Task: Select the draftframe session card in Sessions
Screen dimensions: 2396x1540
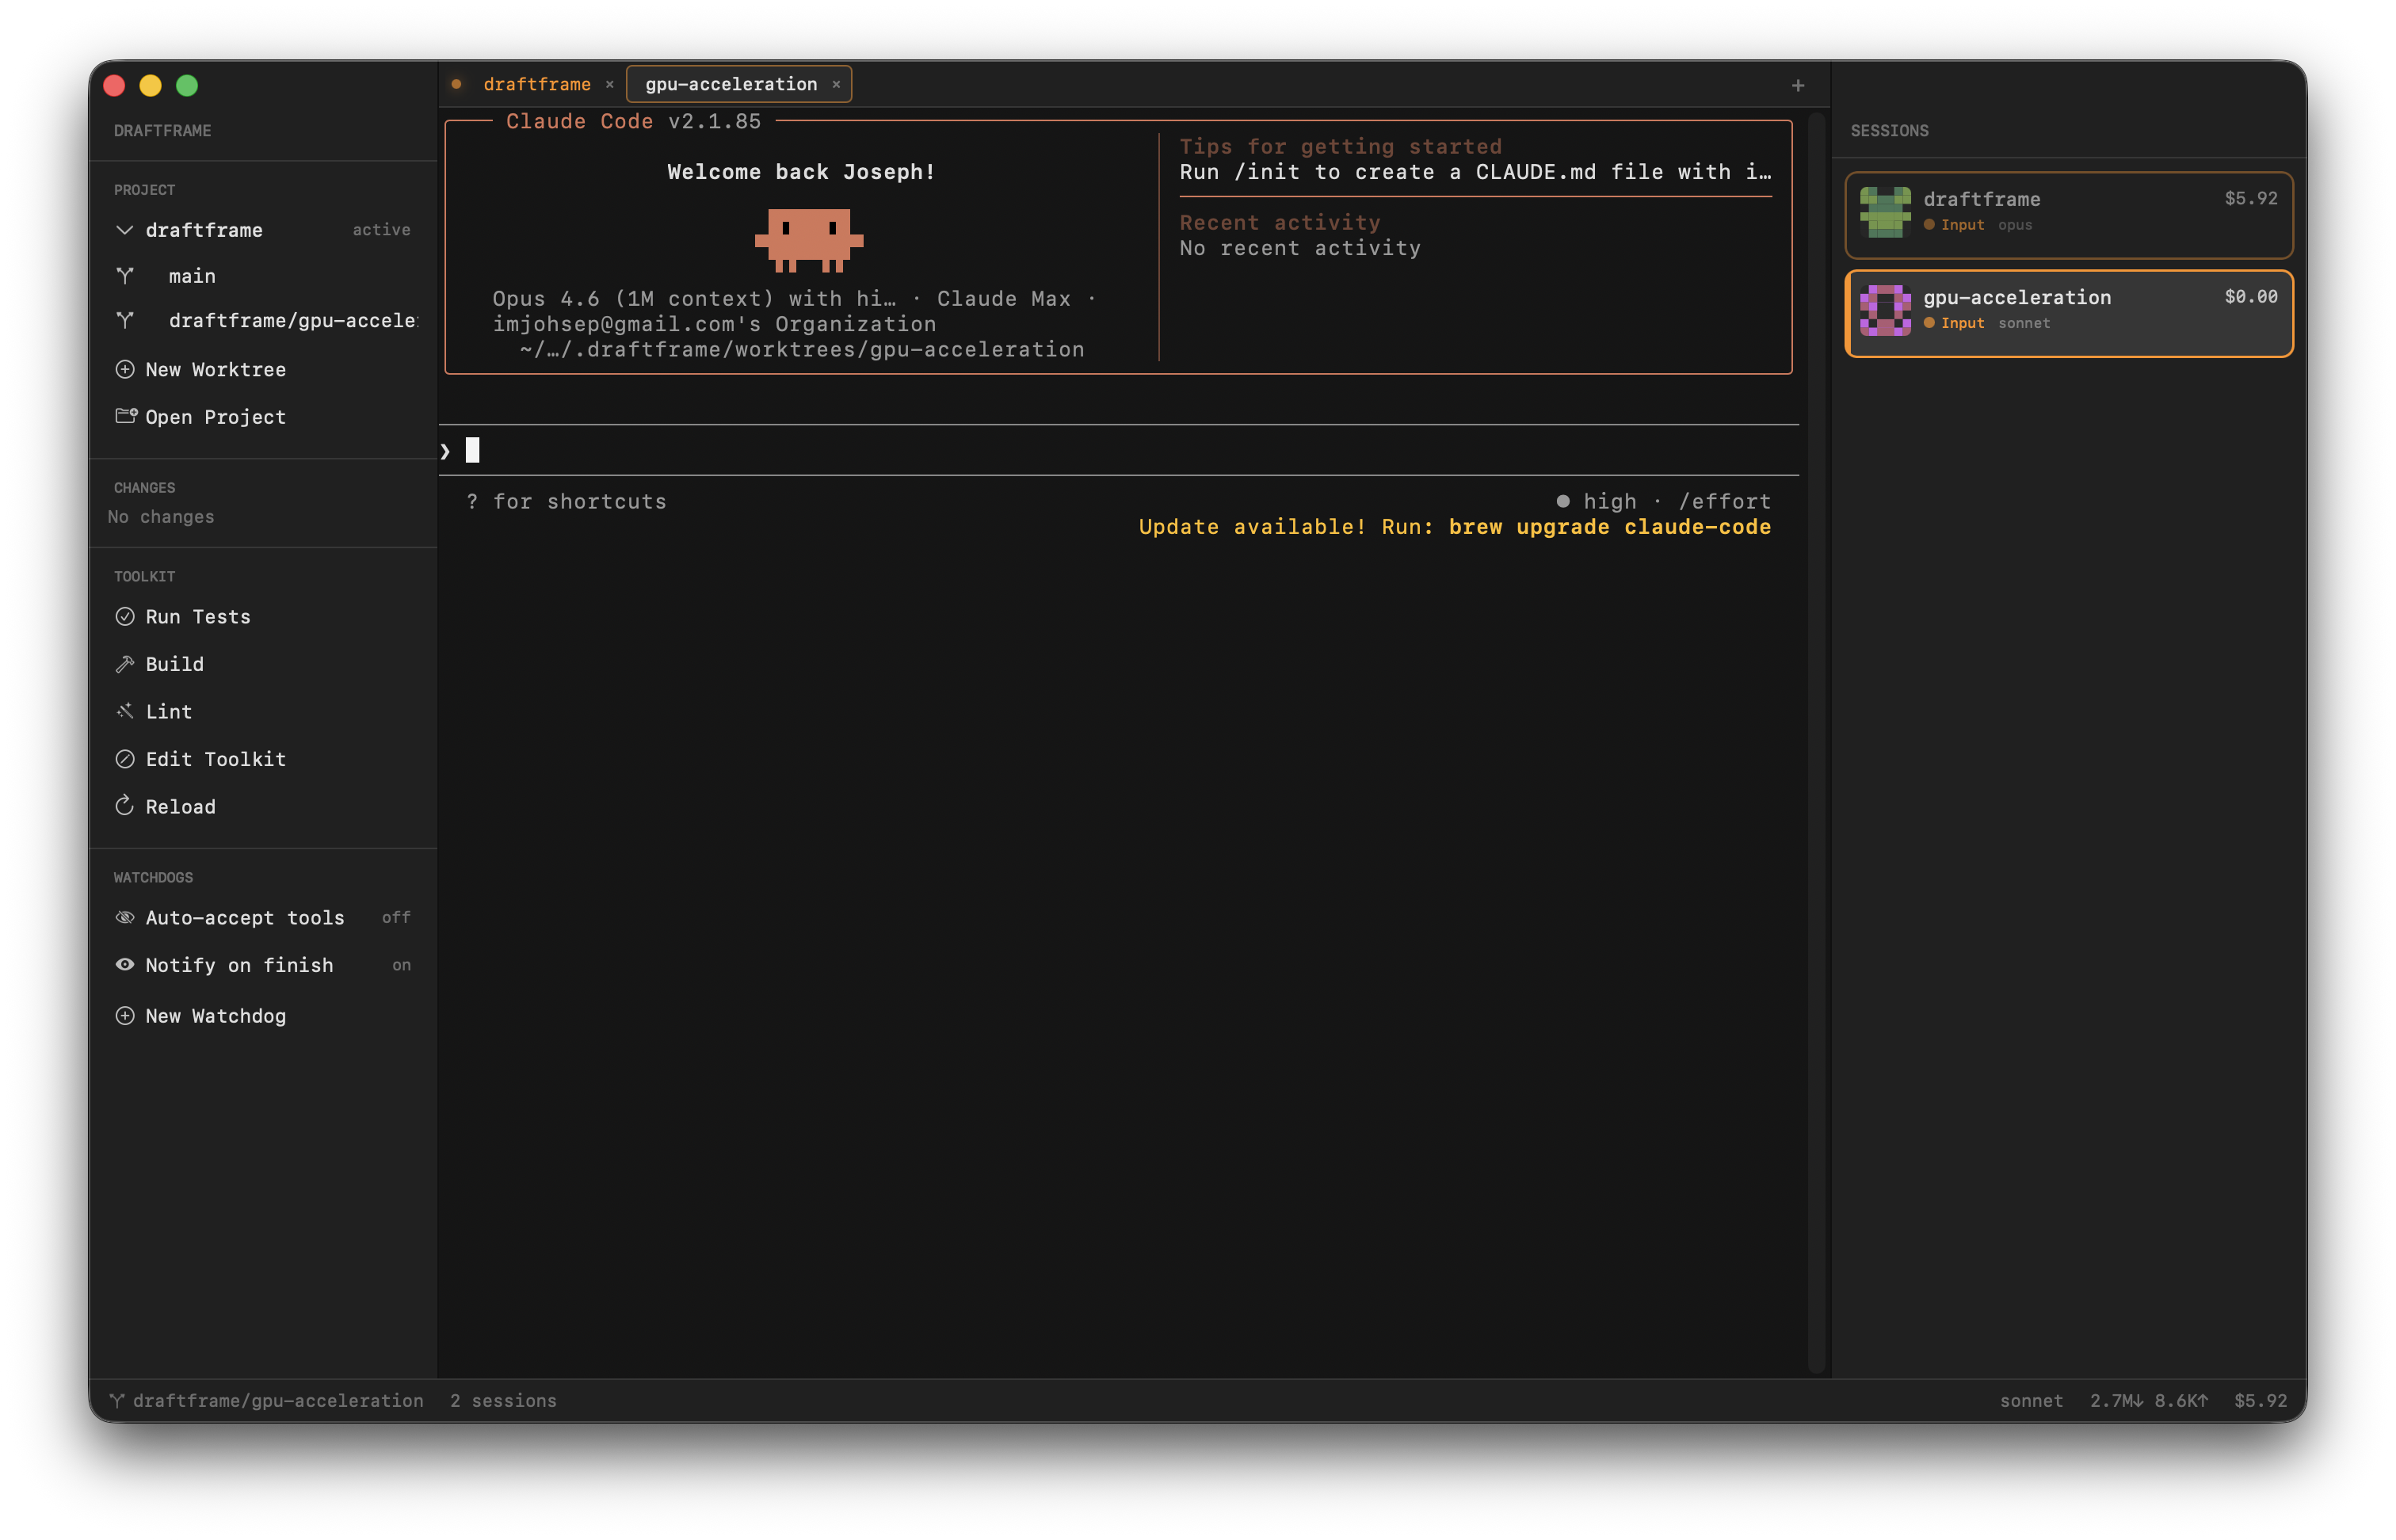Action: pyautogui.click(x=2066, y=214)
